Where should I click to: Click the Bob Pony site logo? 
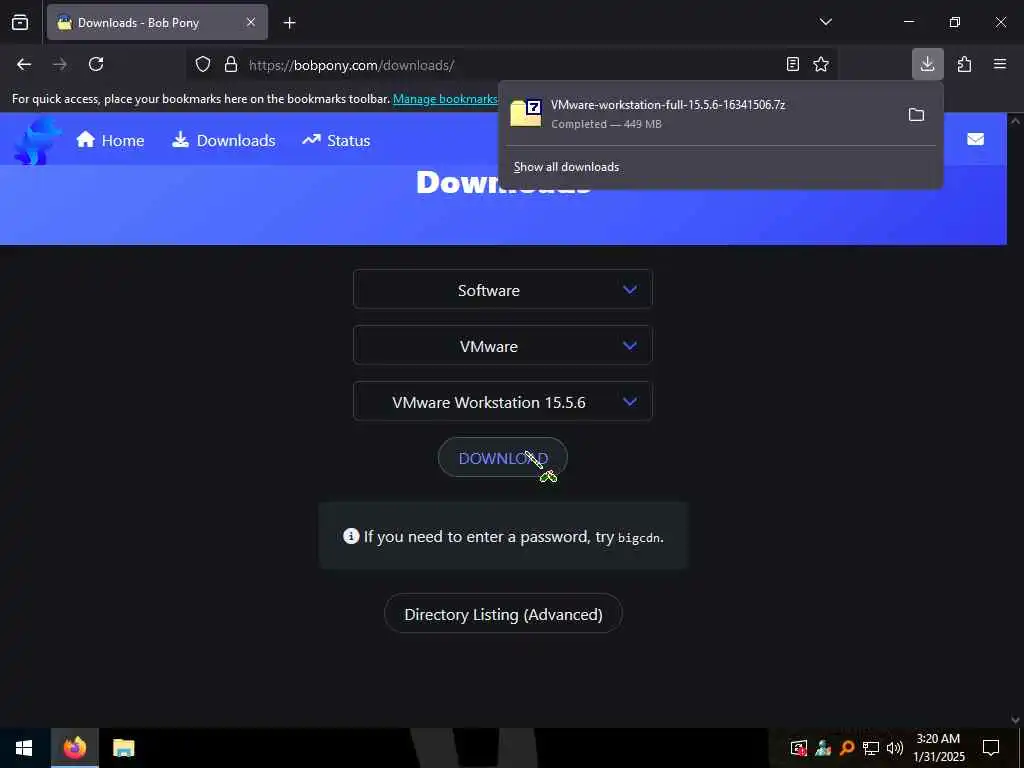point(37,140)
